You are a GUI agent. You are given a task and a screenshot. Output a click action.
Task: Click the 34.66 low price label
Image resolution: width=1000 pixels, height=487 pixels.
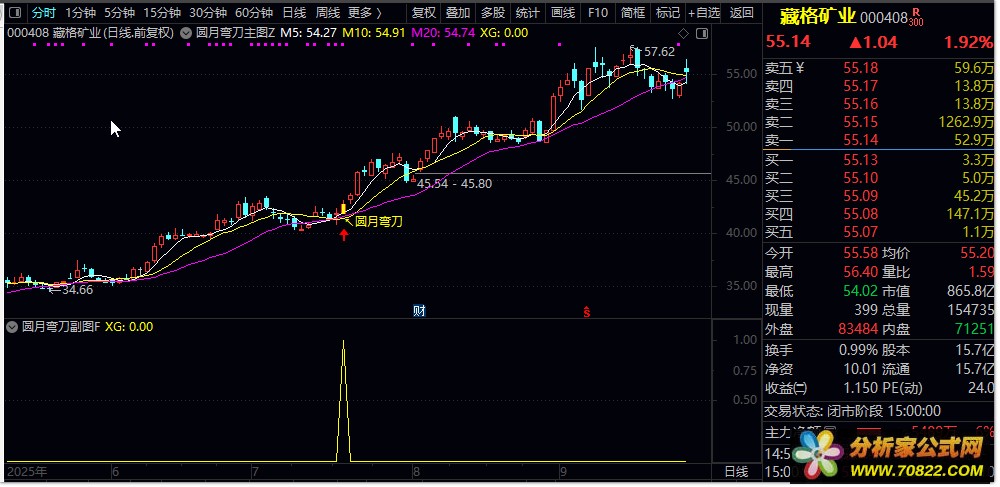click(77, 290)
